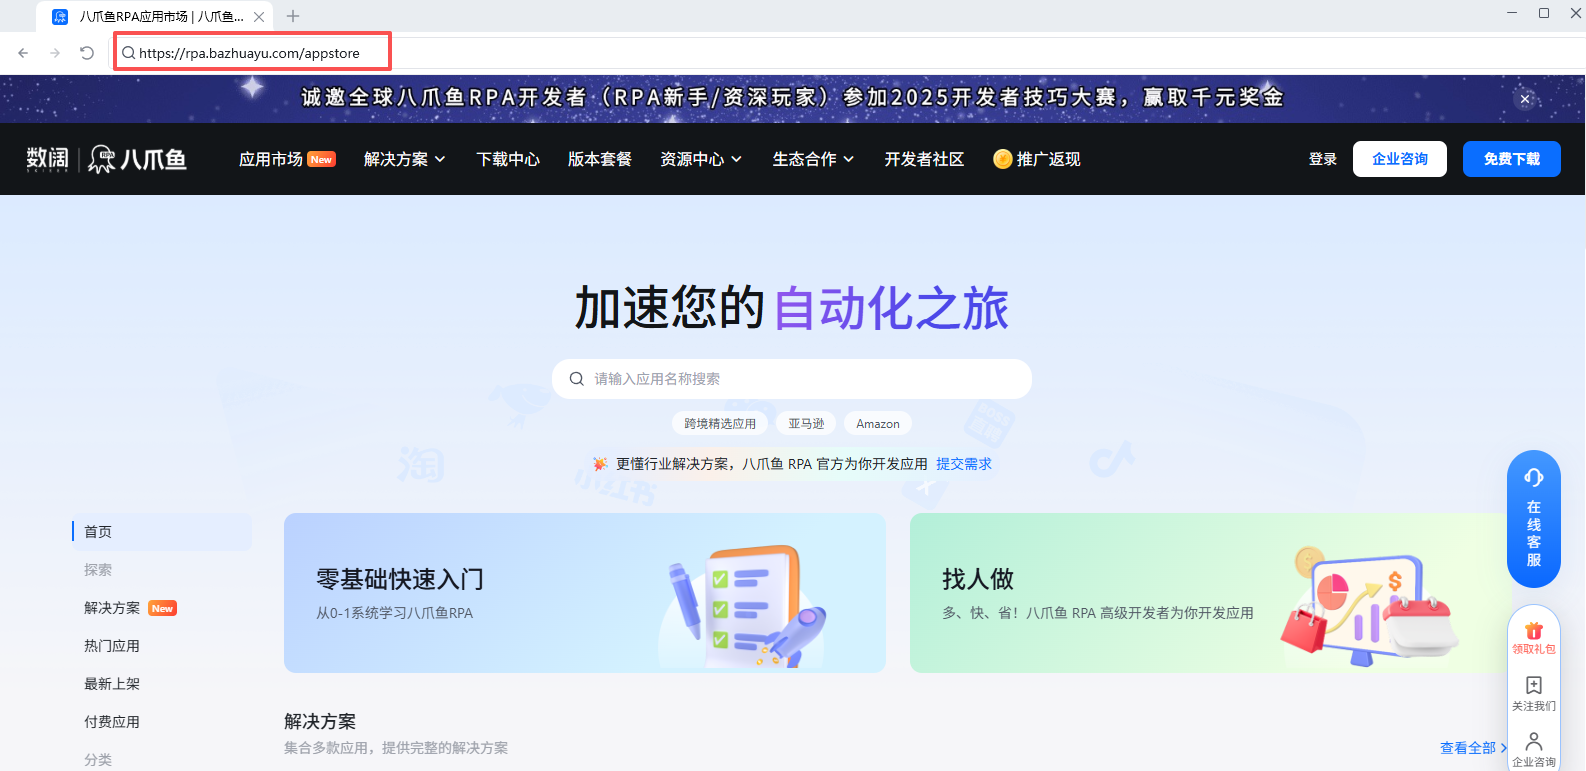Select the 亚马逊 search tag
This screenshot has height=771, width=1586.
[x=806, y=424]
